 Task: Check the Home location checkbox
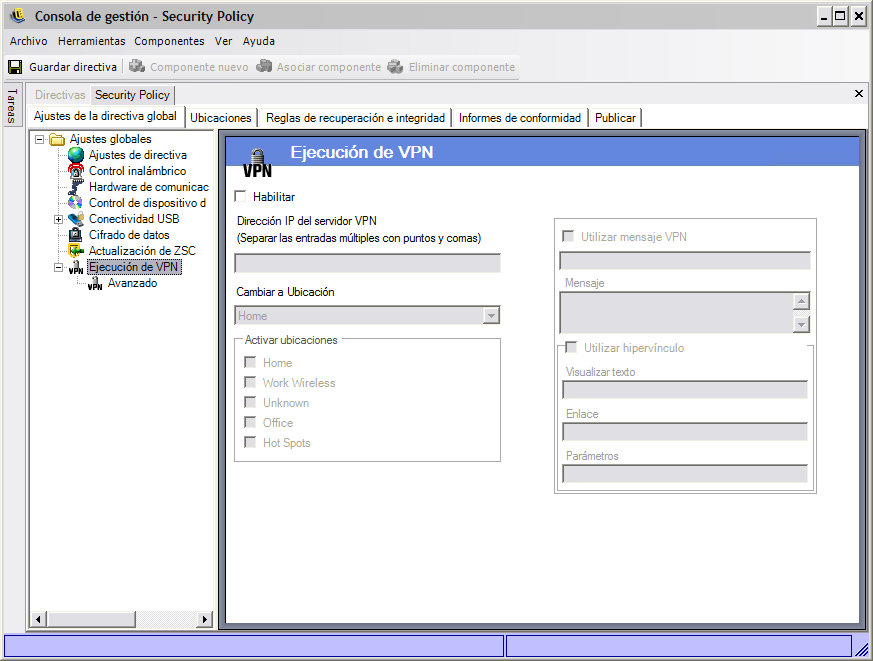click(x=250, y=363)
